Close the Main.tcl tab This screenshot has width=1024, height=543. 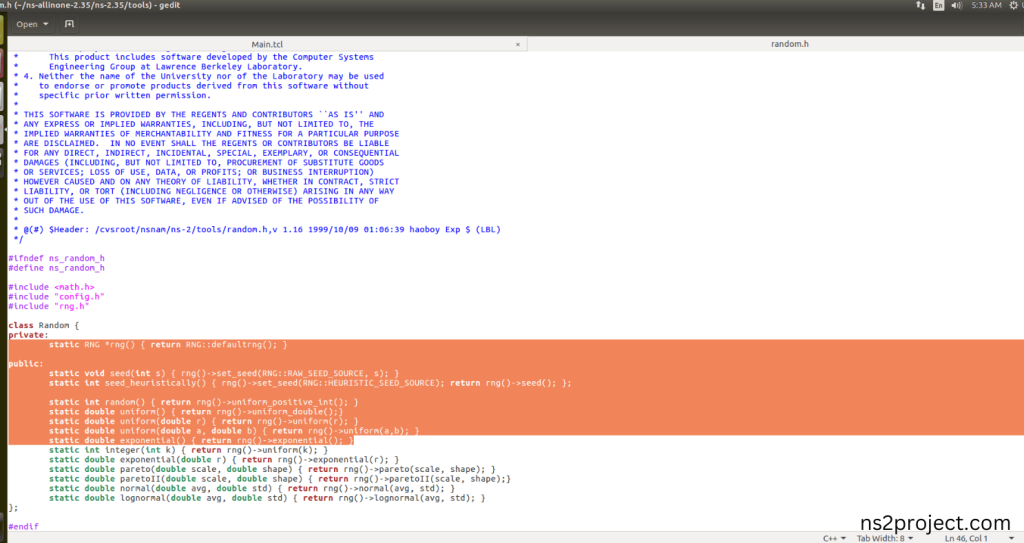[518, 44]
